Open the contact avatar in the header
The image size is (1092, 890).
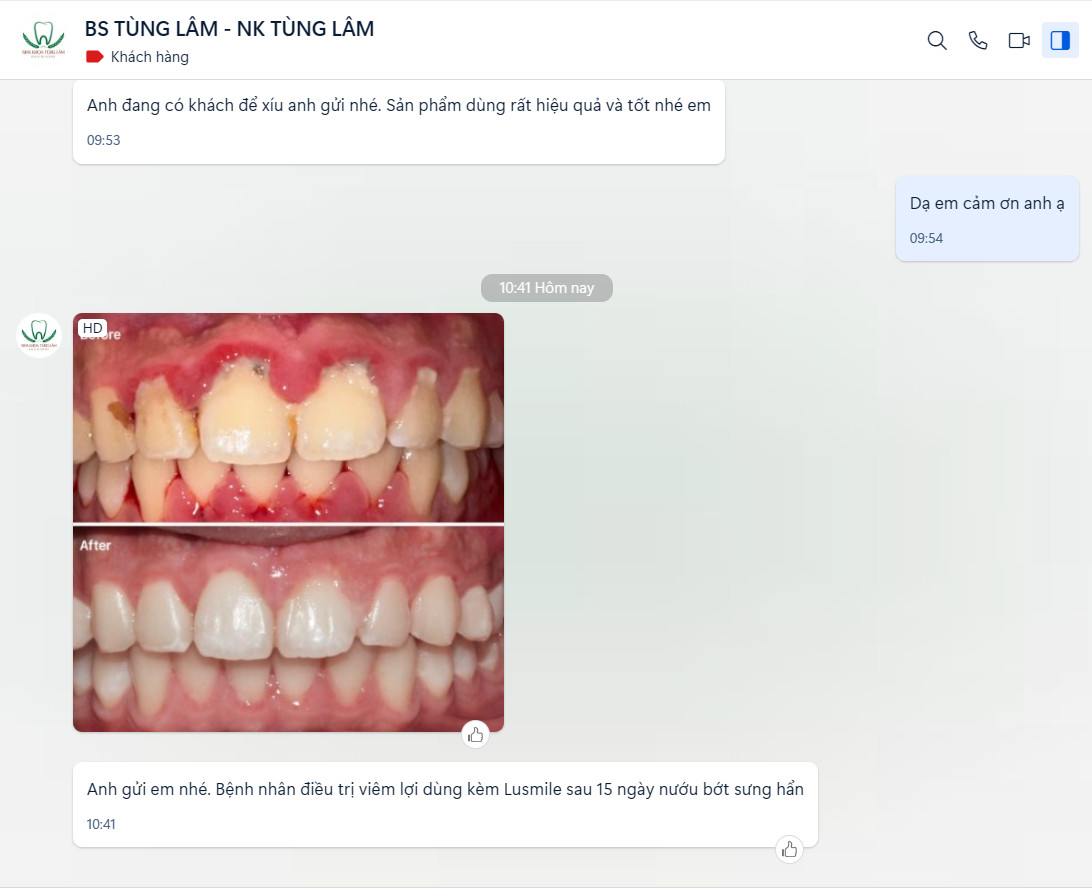(x=43, y=40)
